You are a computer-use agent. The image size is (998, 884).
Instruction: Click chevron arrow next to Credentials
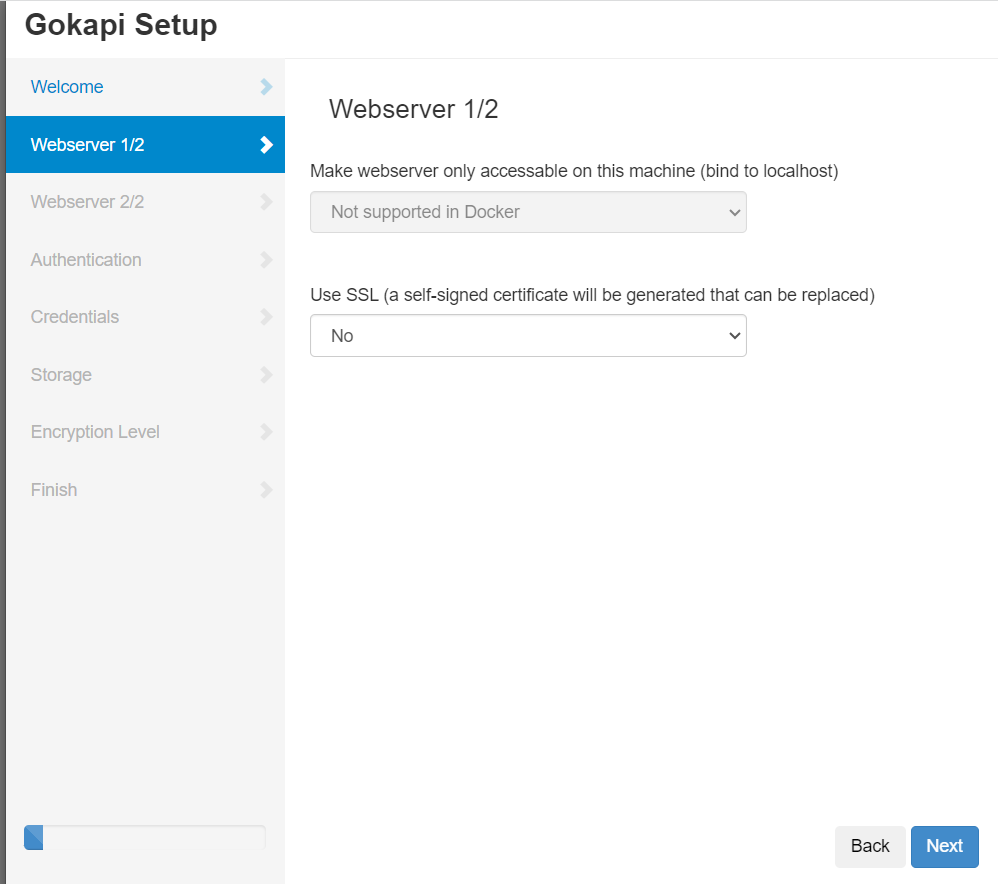point(266,317)
